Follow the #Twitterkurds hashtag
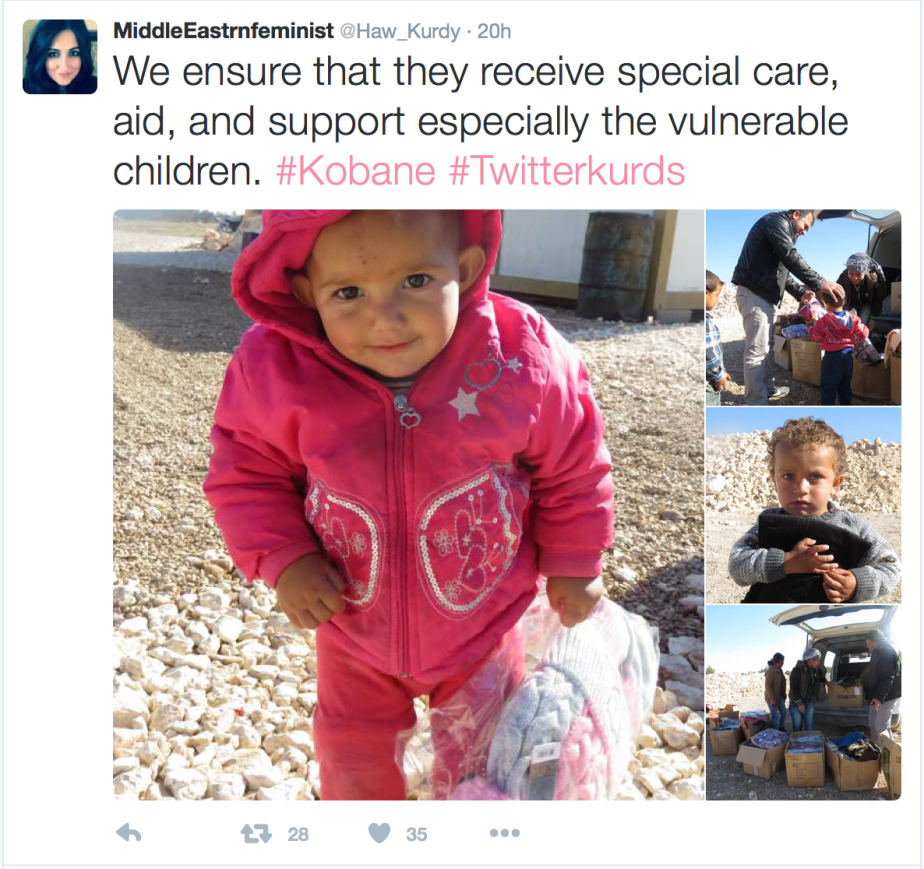 pos(567,171)
